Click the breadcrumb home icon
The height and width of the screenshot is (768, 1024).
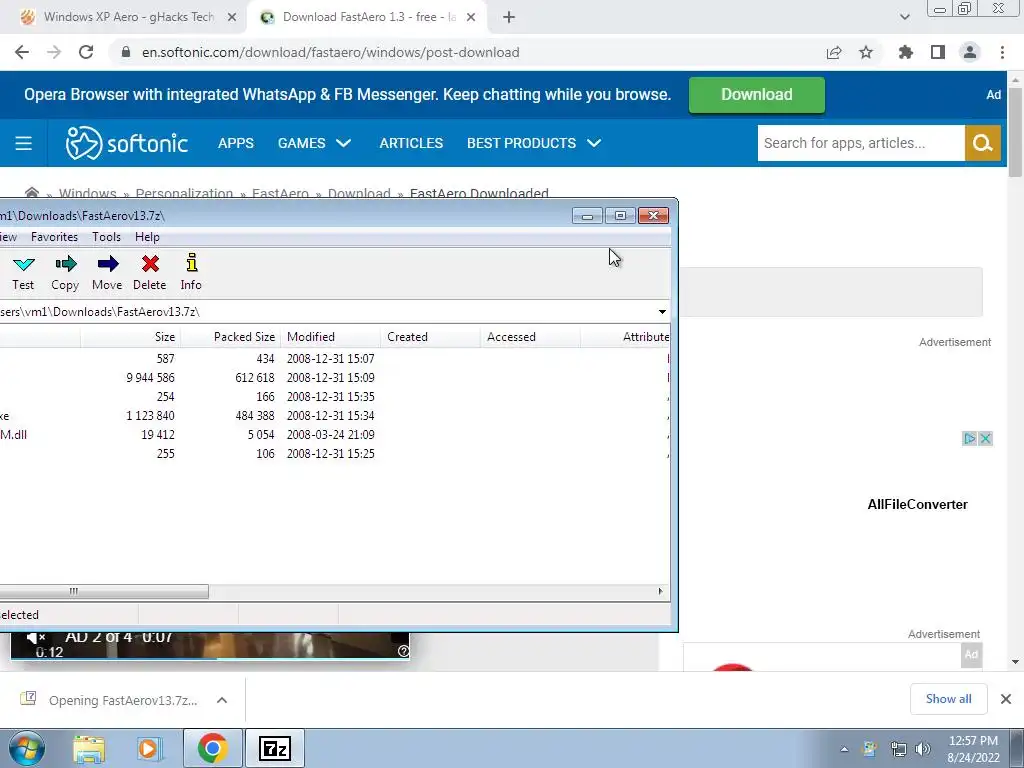point(31,193)
